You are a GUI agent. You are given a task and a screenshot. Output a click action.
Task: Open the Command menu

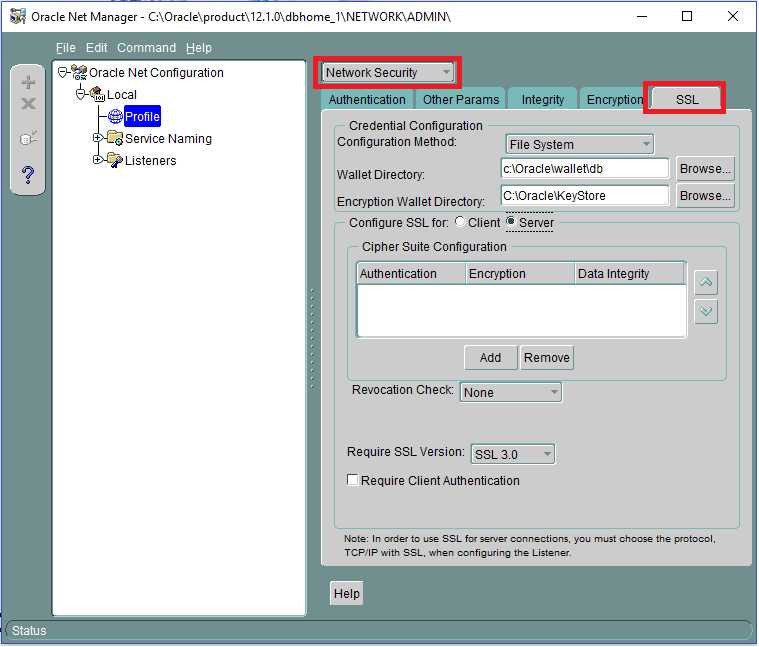146,47
